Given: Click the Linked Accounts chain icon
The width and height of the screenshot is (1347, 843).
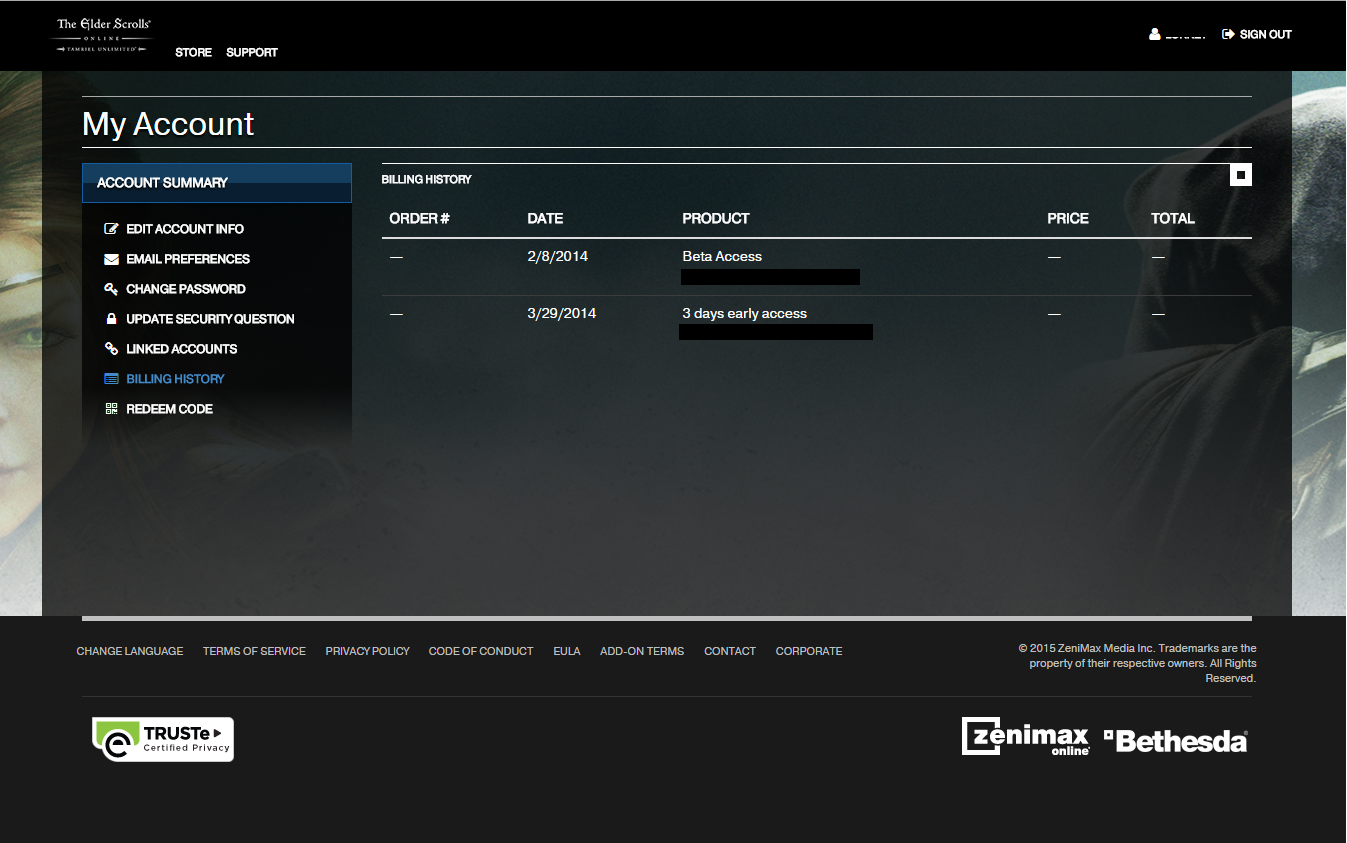Looking at the screenshot, I should pyautogui.click(x=111, y=349).
